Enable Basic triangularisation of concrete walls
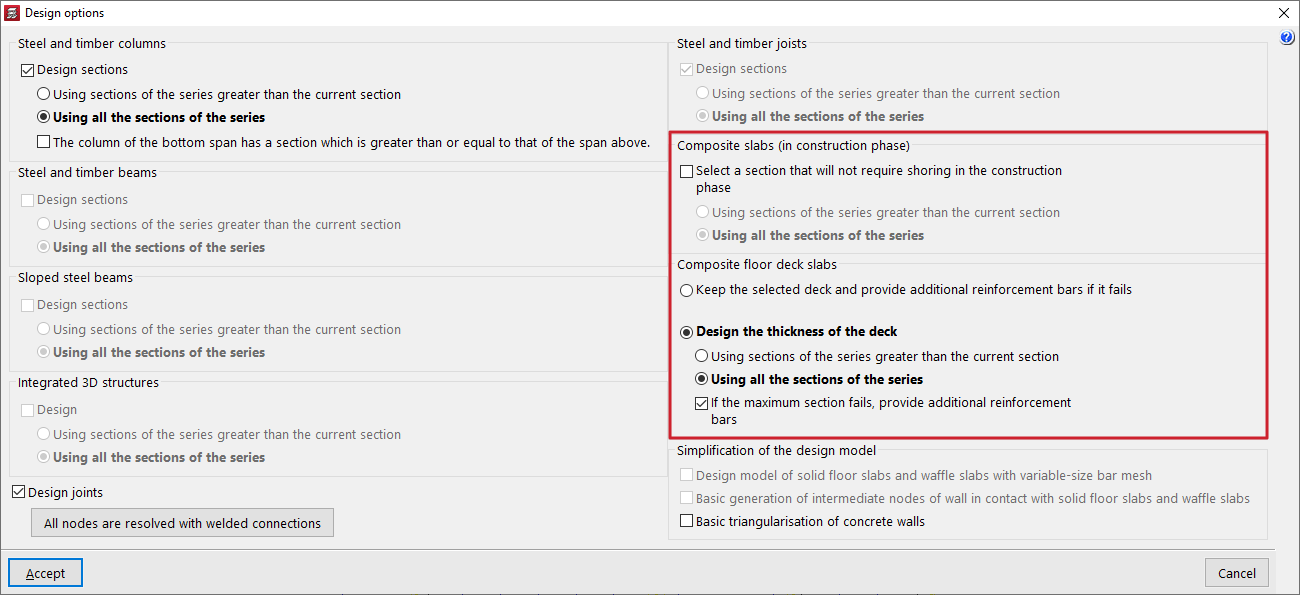1300x595 pixels. [686, 521]
